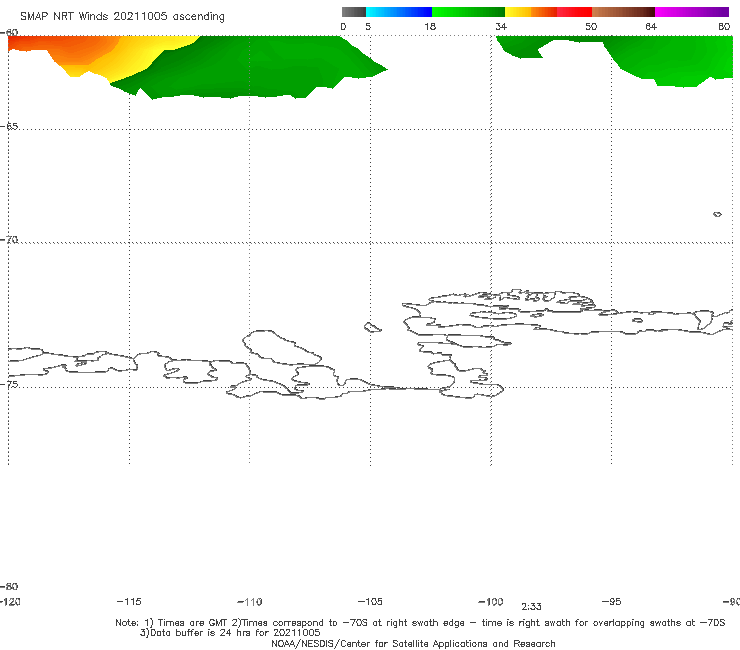Click the 'NOAA/NESDIS/Center for Satellite Applications and Research' credit
Image resolution: width=740 pixels, height=650 pixels.
[x=413, y=643]
